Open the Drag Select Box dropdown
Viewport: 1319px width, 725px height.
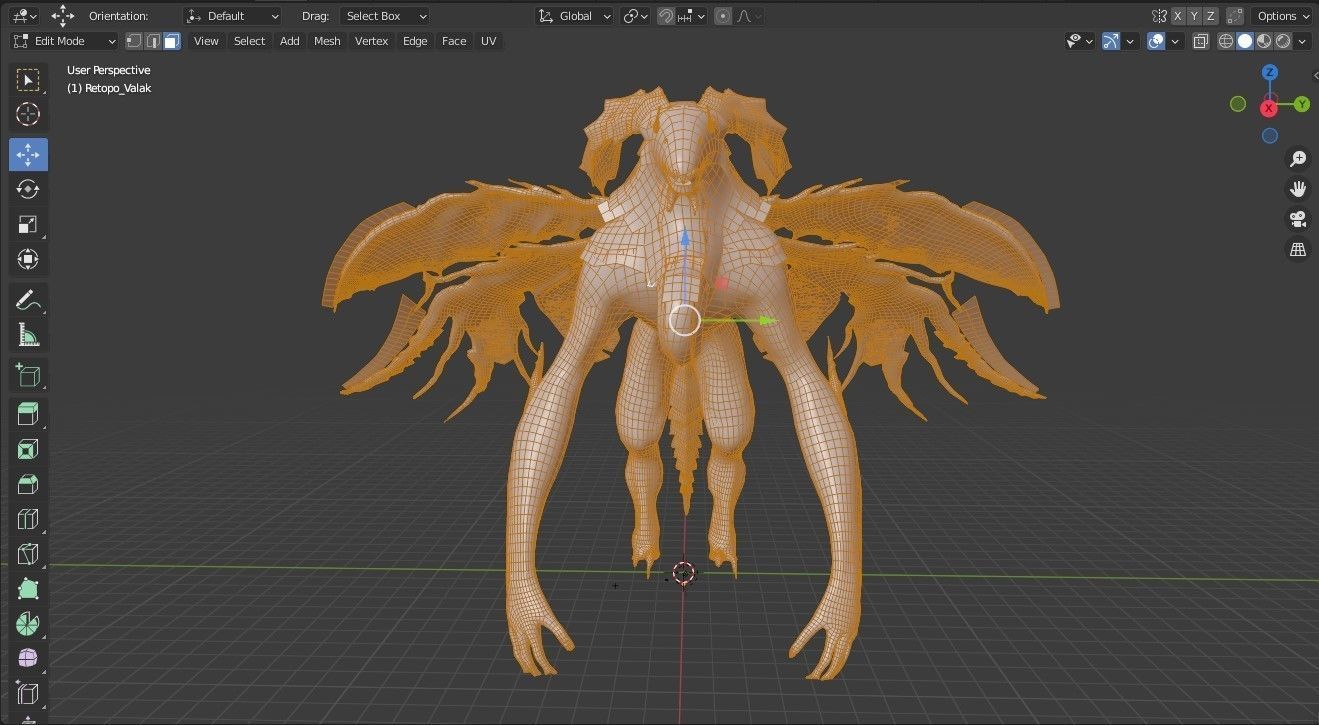(384, 16)
